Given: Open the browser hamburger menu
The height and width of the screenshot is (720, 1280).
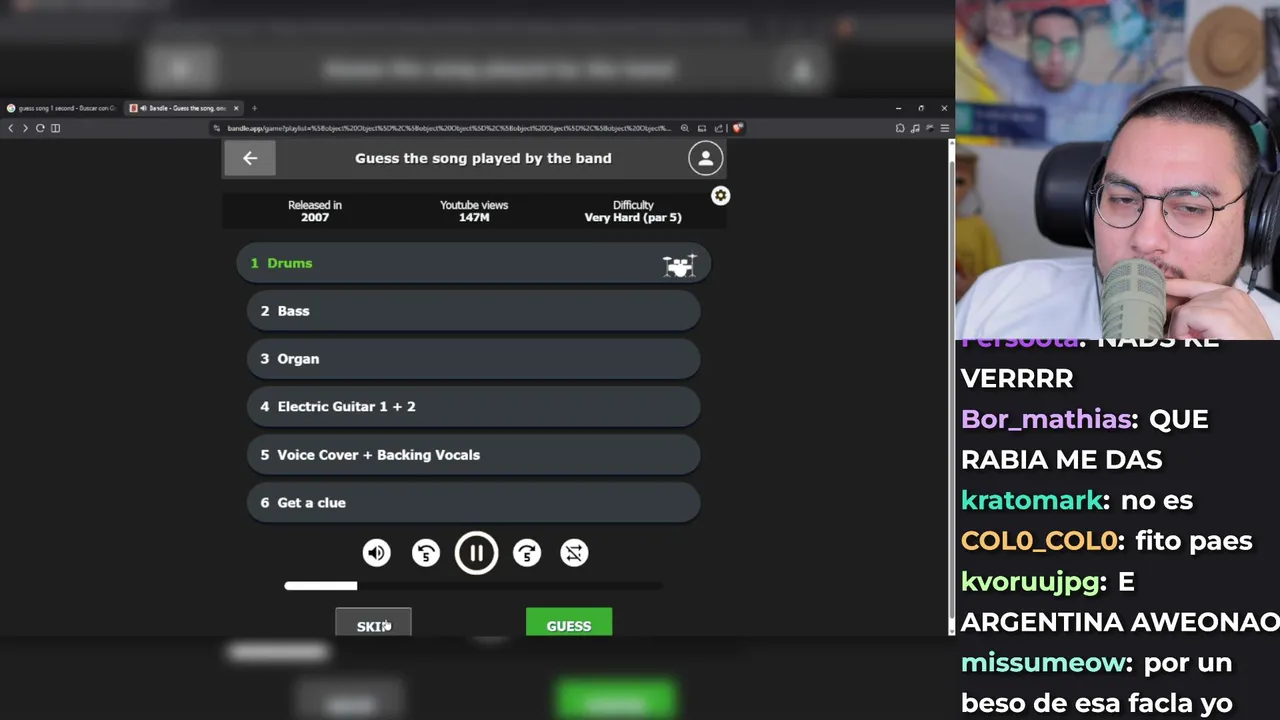Looking at the screenshot, I should pyautogui.click(x=944, y=128).
